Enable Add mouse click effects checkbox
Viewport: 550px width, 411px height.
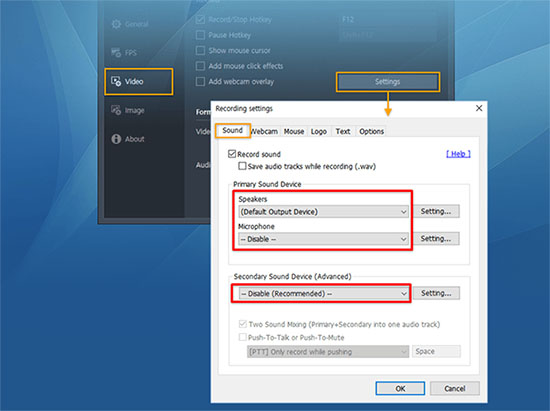(x=200, y=66)
